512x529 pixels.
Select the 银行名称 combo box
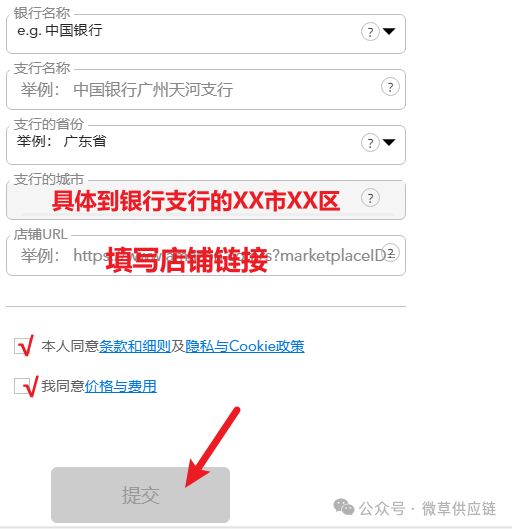(206, 34)
